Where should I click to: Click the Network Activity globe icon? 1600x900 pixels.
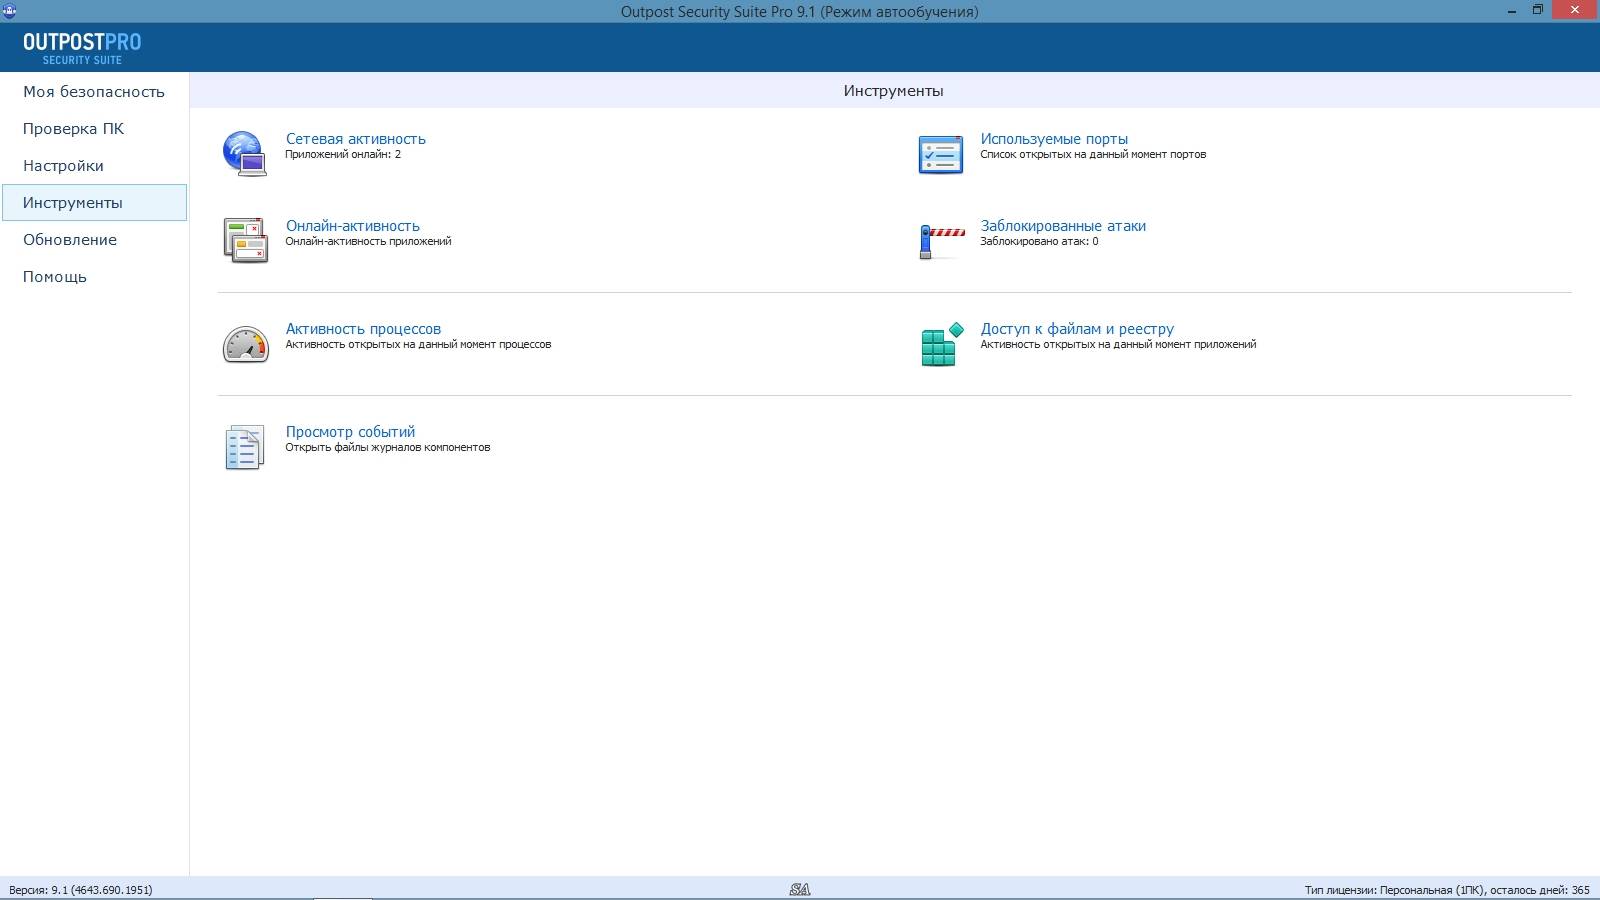pyautogui.click(x=245, y=154)
